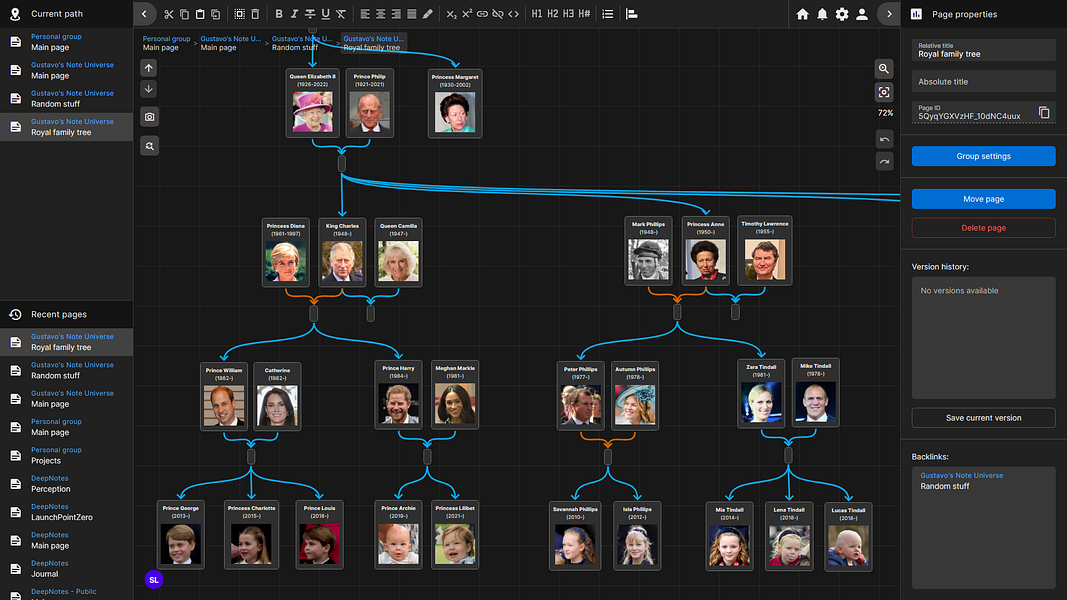
Task: Open Random stuff in Recent pages
Action: point(67,370)
